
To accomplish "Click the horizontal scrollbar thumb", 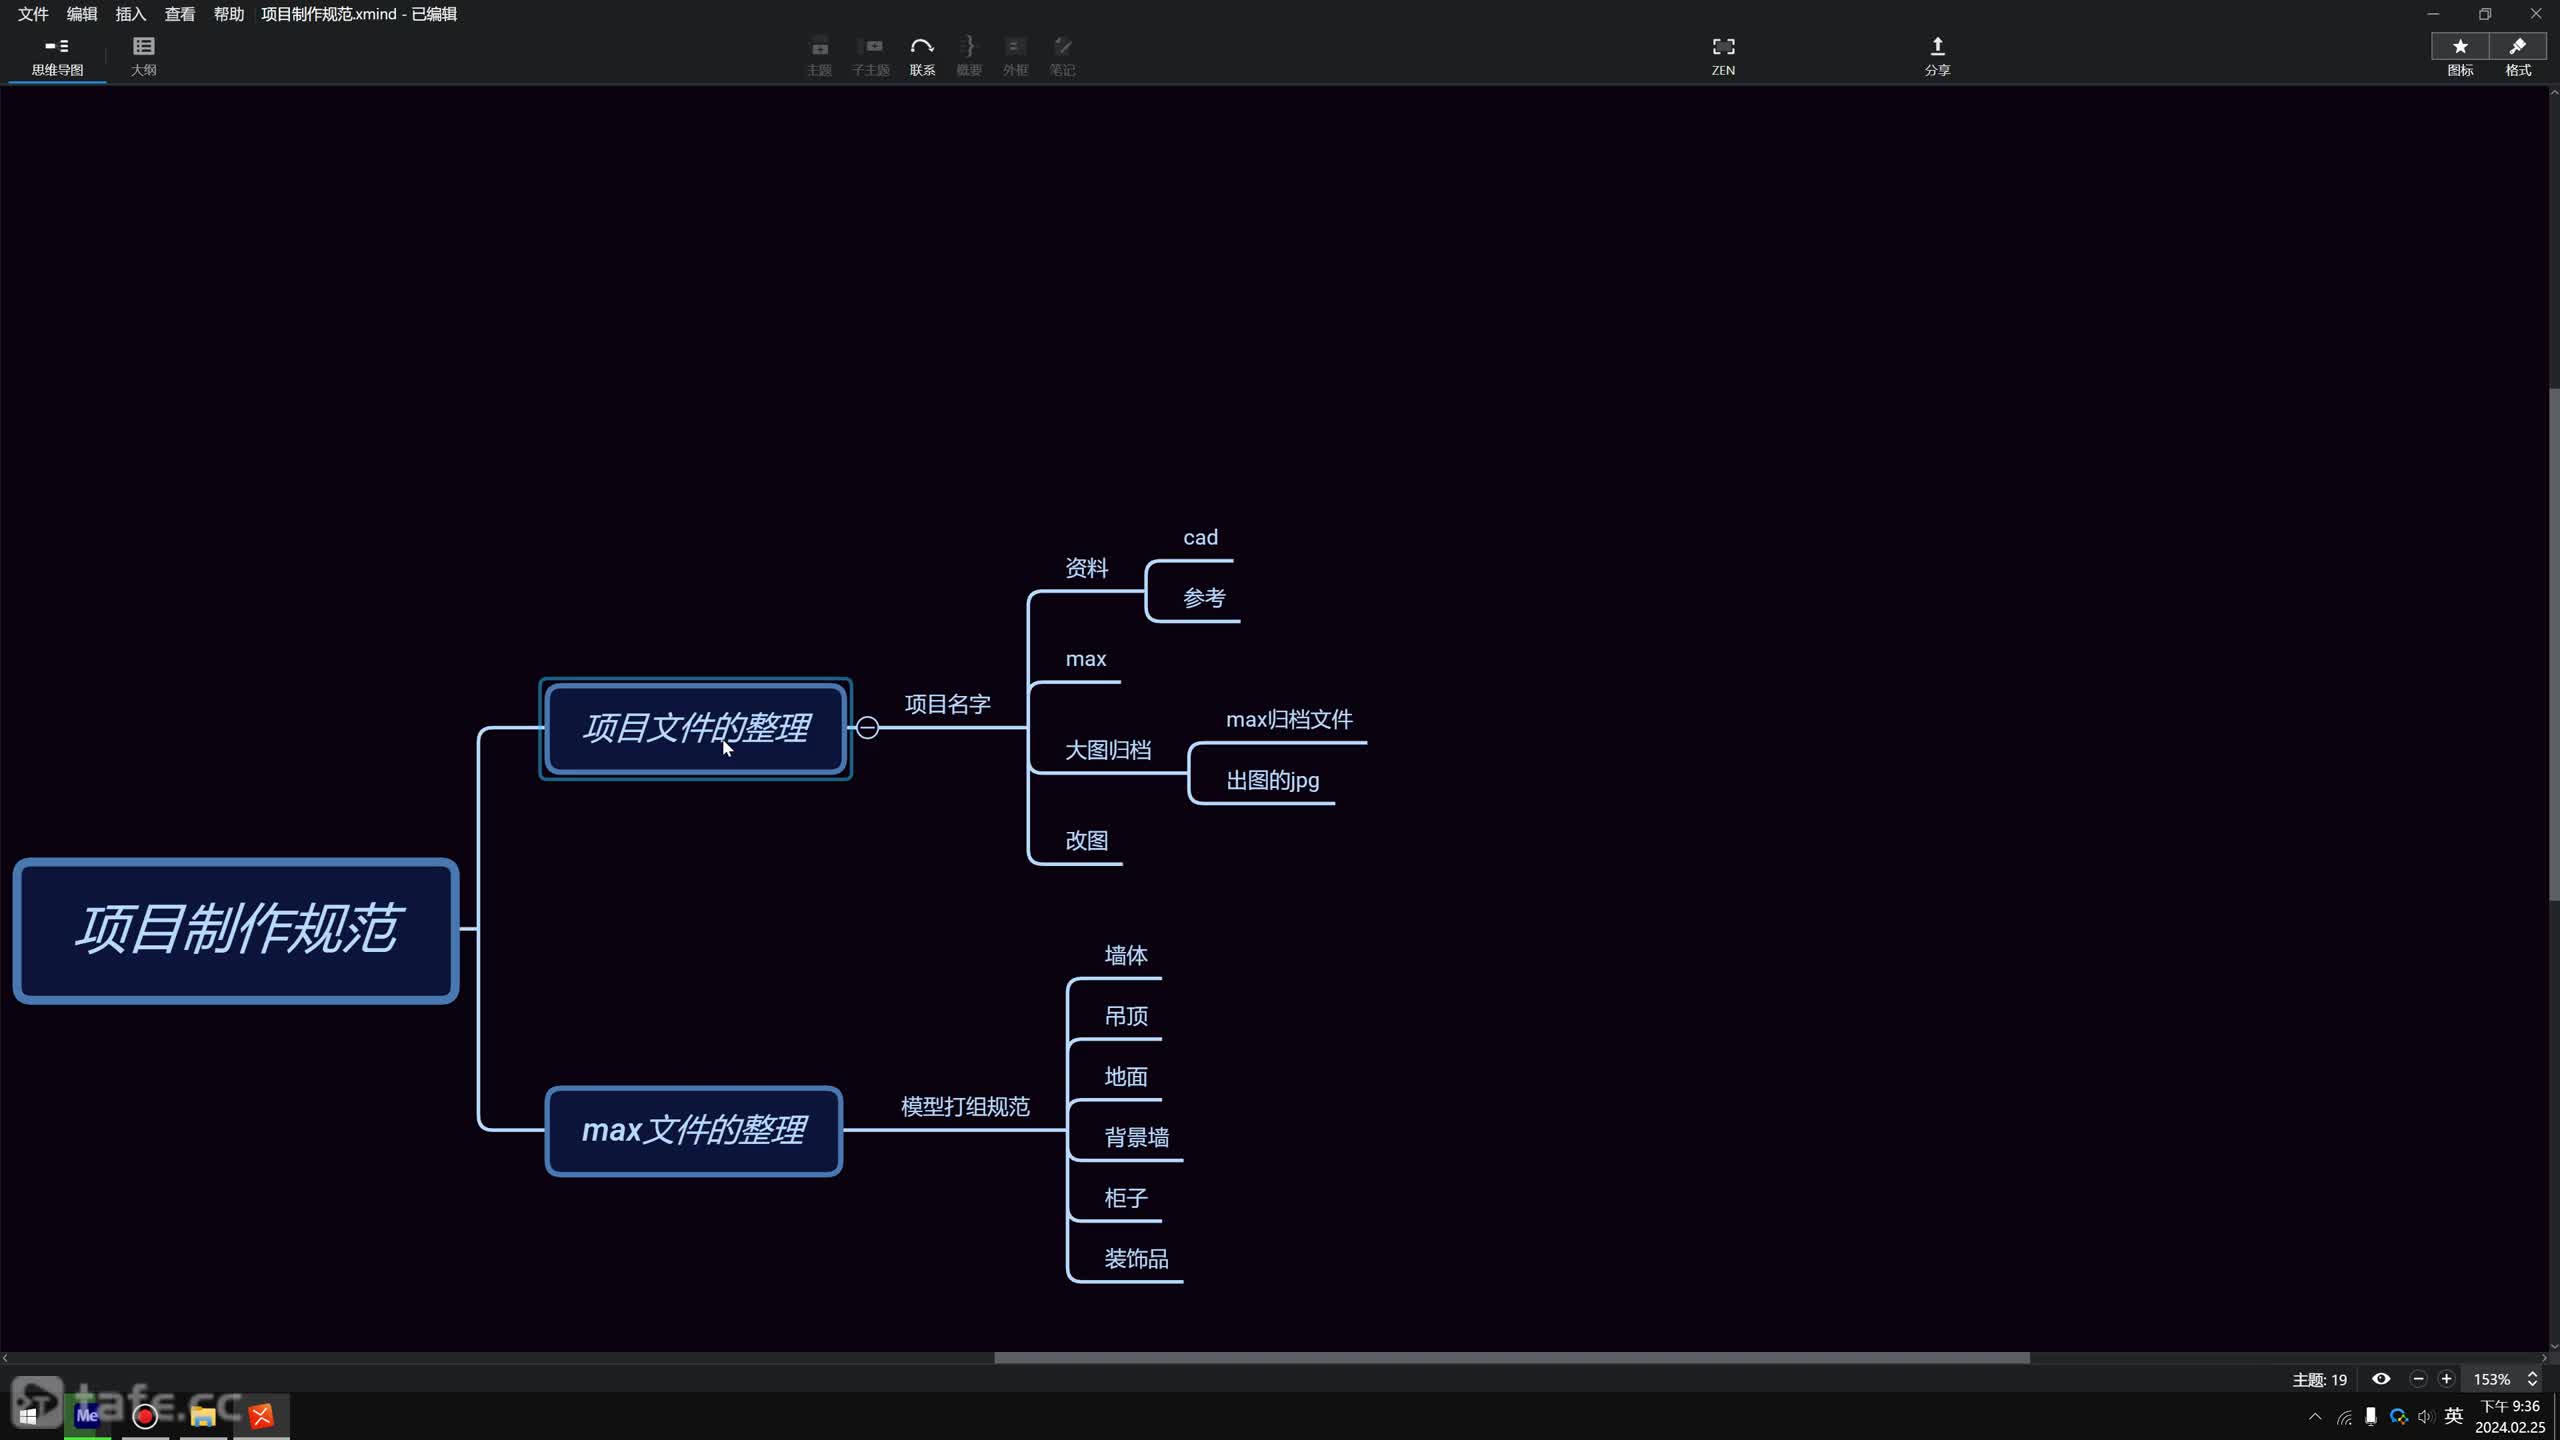I will point(1511,1358).
